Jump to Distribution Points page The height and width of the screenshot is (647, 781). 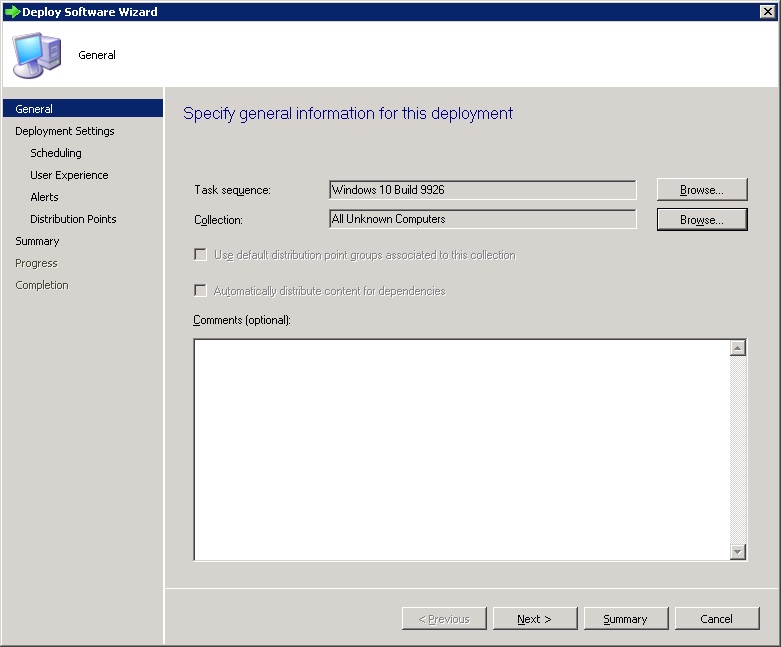pos(73,219)
